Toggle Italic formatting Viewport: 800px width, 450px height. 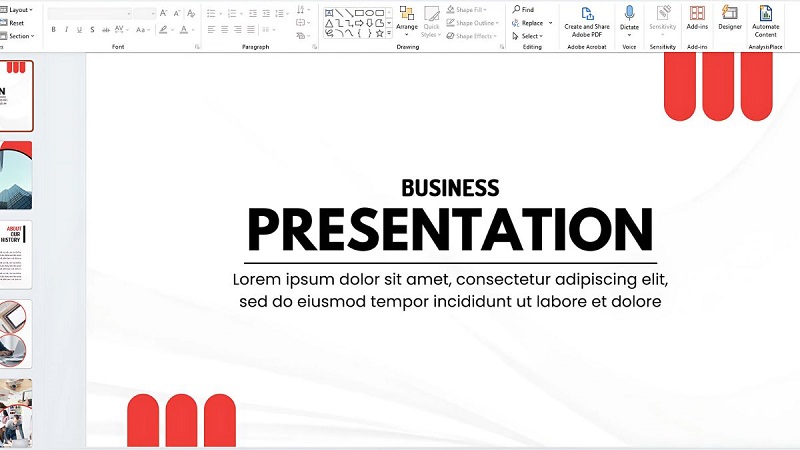(x=66, y=30)
